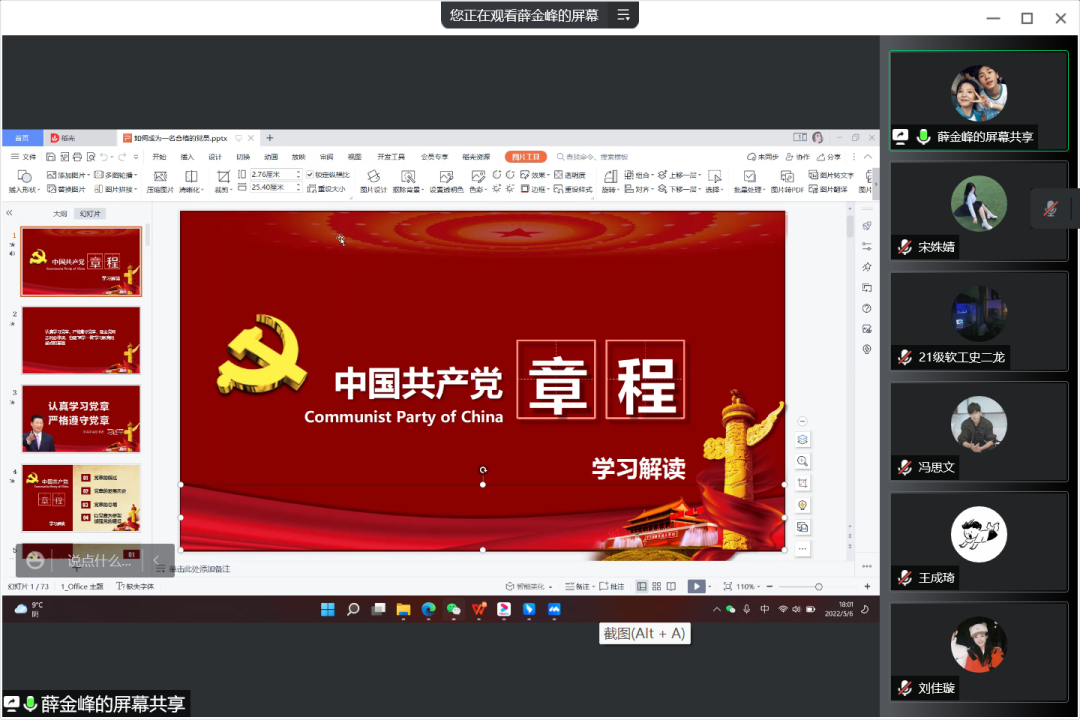1080x720 pixels.
Task: Click the 分享 share button
Action: click(x=829, y=157)
